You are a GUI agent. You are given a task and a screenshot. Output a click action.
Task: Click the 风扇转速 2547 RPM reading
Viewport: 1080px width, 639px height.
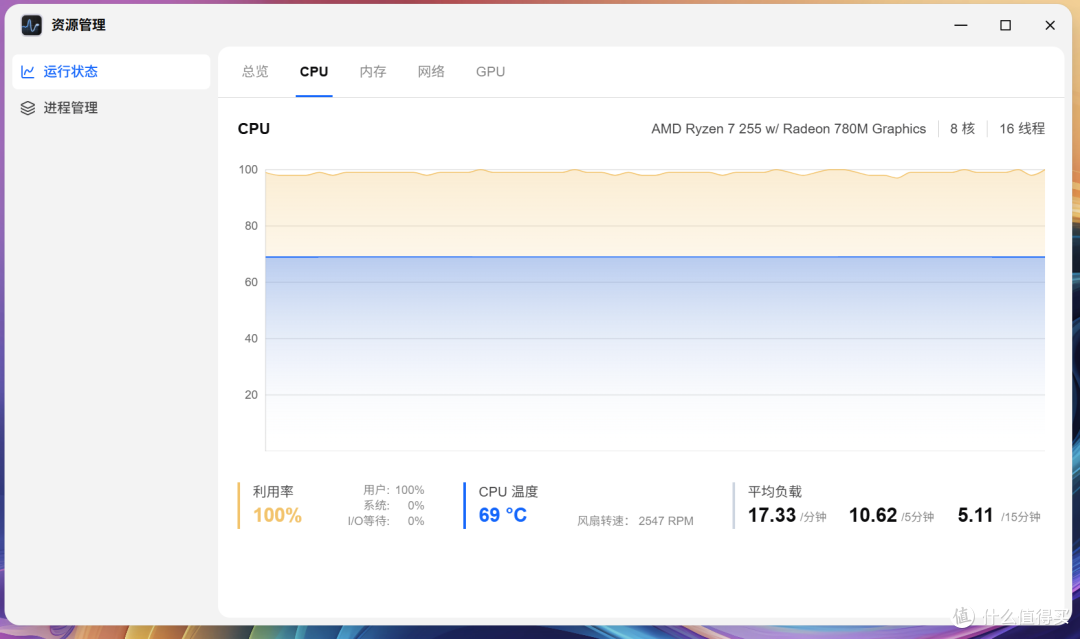tap(635, 521)
